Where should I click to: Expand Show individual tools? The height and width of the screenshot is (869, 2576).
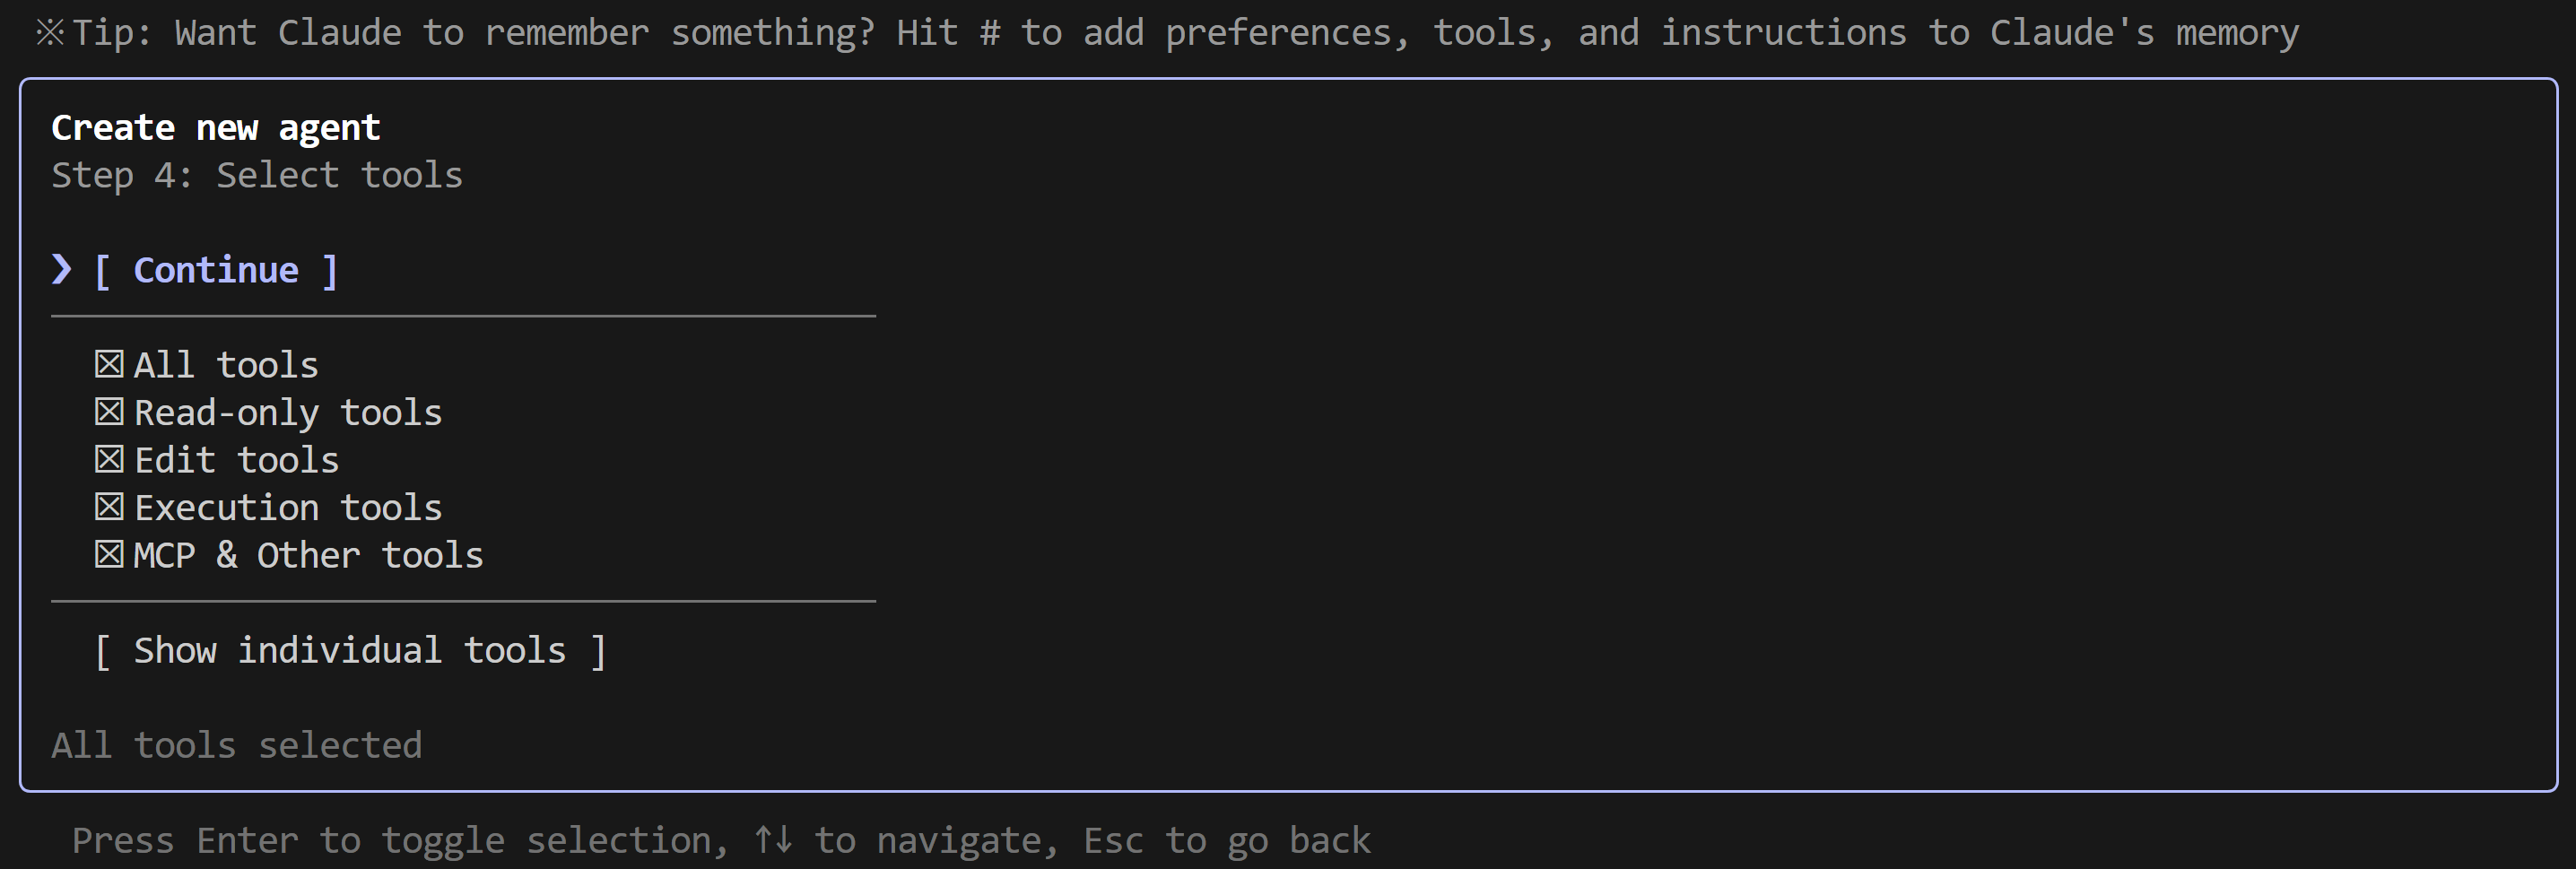[x=350, y=650]
